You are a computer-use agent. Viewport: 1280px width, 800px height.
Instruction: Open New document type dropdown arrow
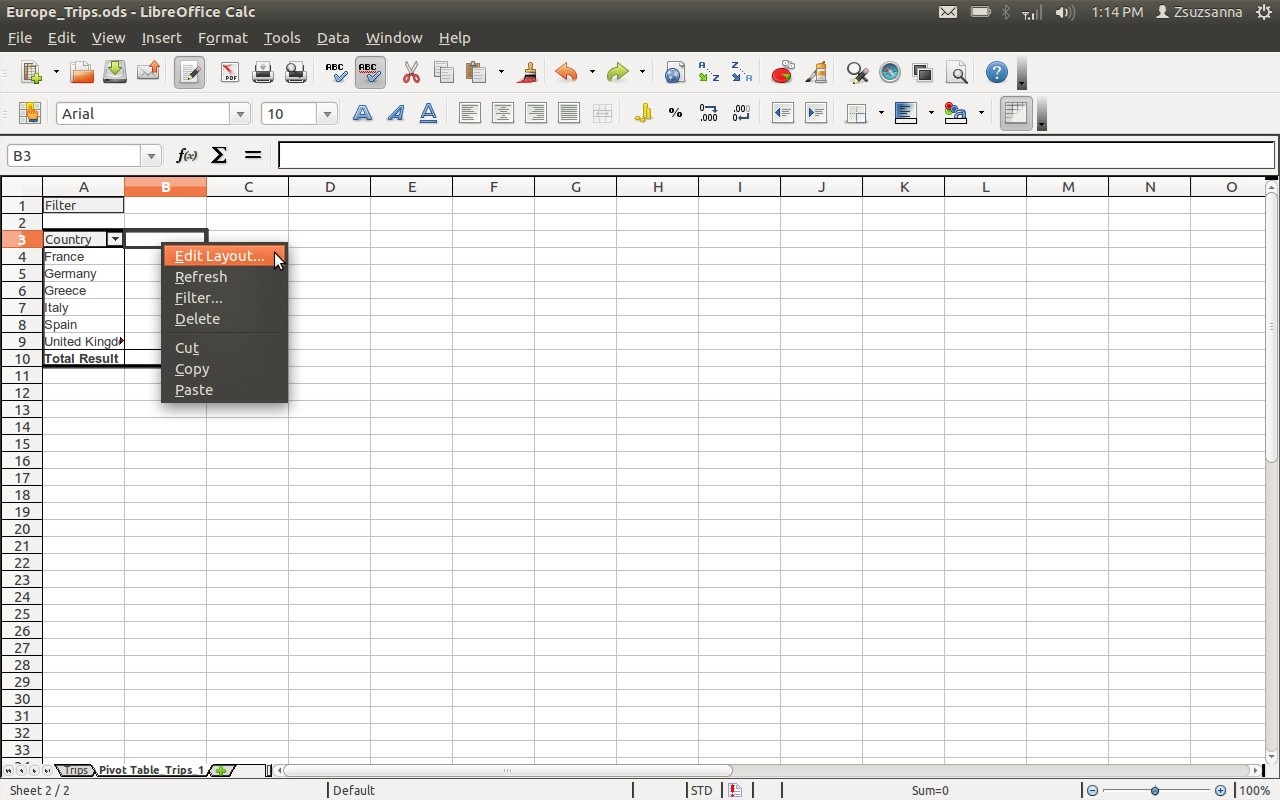[x=56, y=73]
